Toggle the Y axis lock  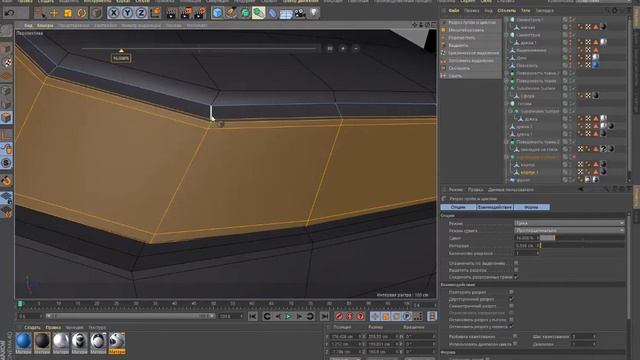pos(127,13)
